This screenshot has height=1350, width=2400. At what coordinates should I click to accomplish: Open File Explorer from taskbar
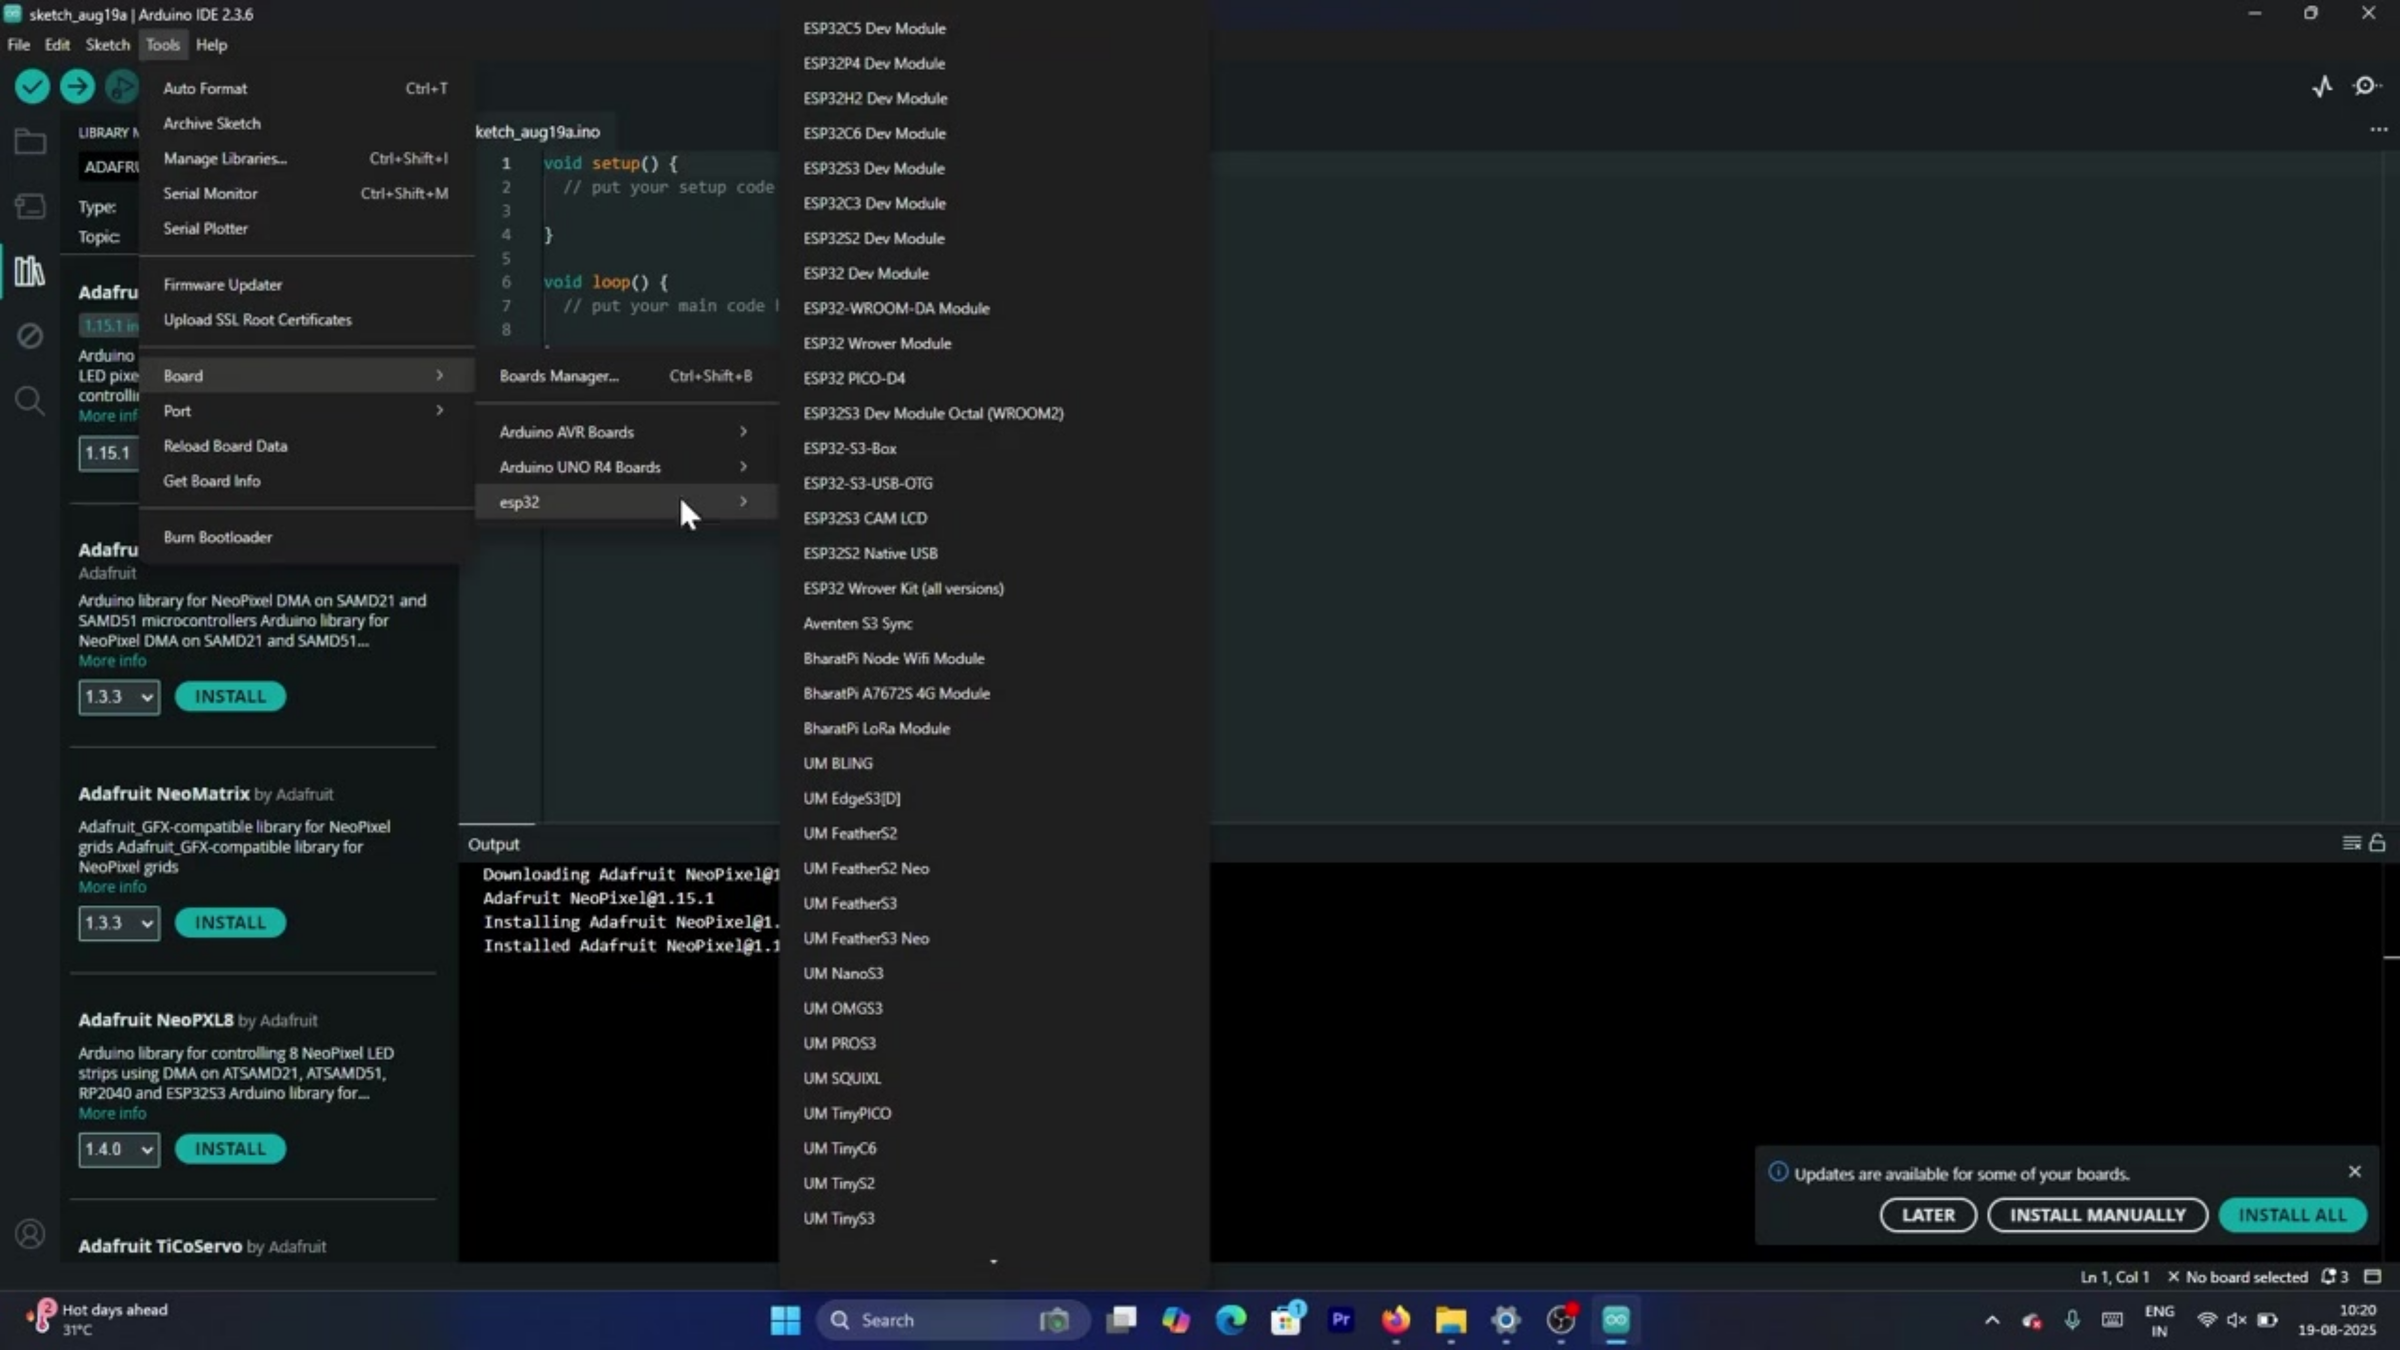point(1450,1321)
